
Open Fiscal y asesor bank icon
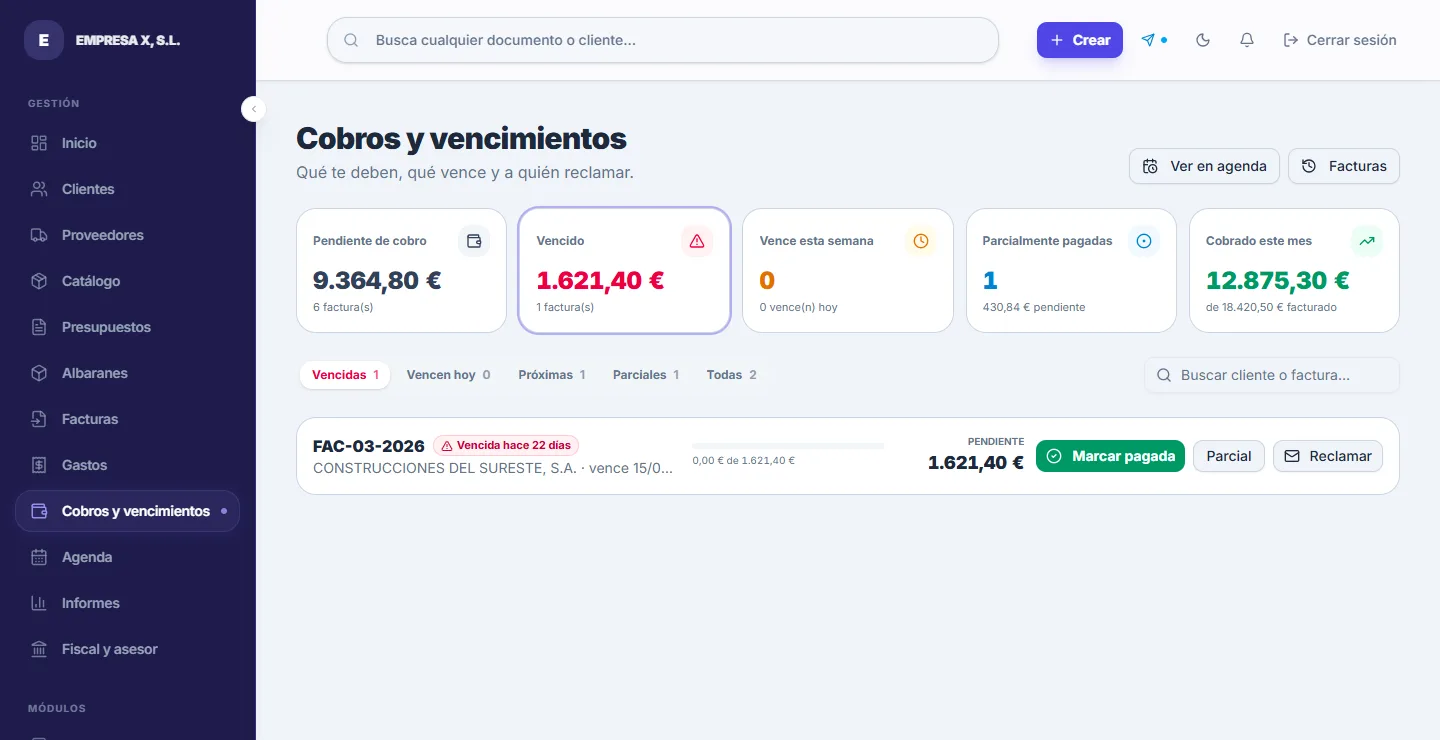(x=39, y=649)
